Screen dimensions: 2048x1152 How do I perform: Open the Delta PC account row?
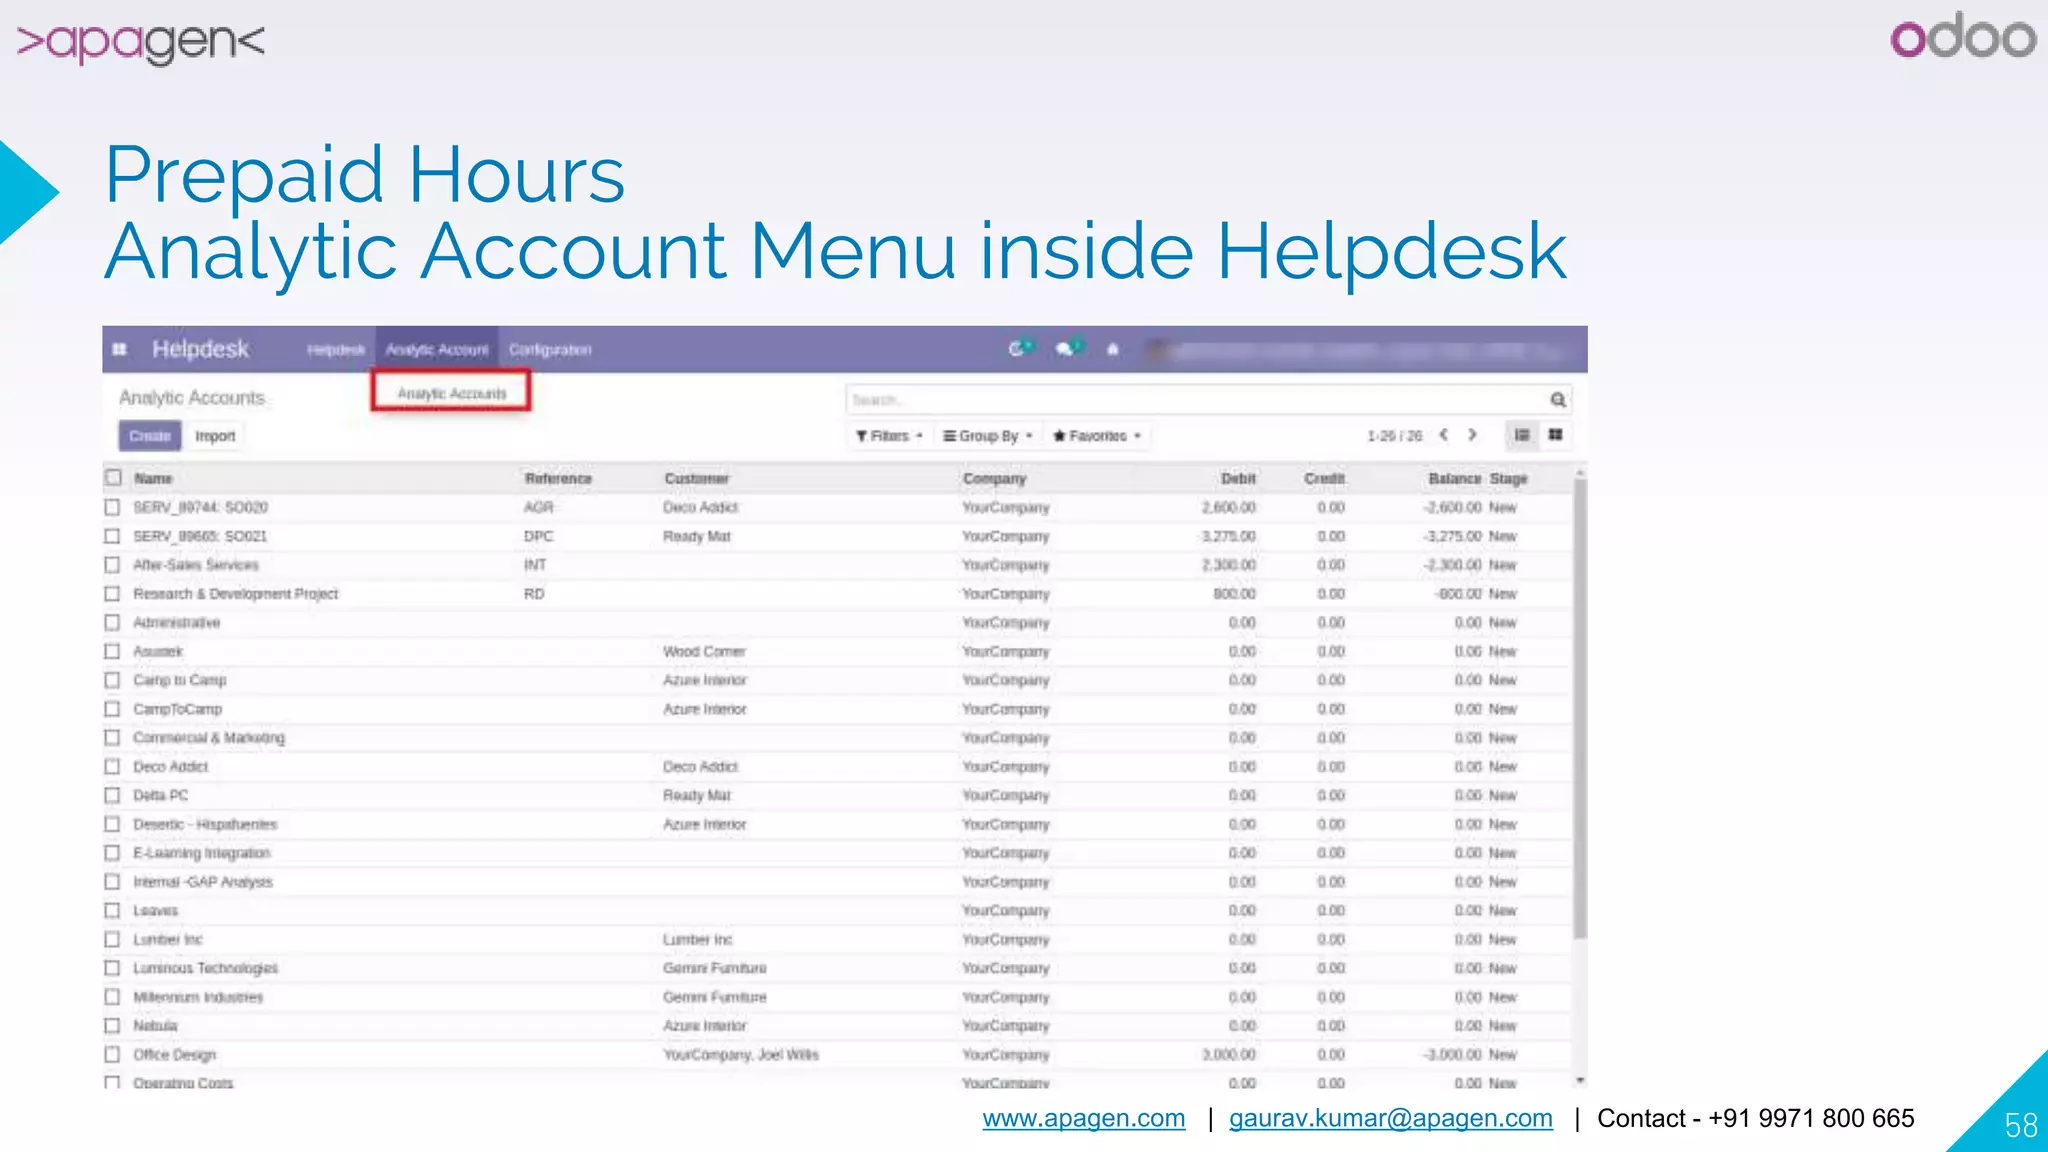pos(840,795)
